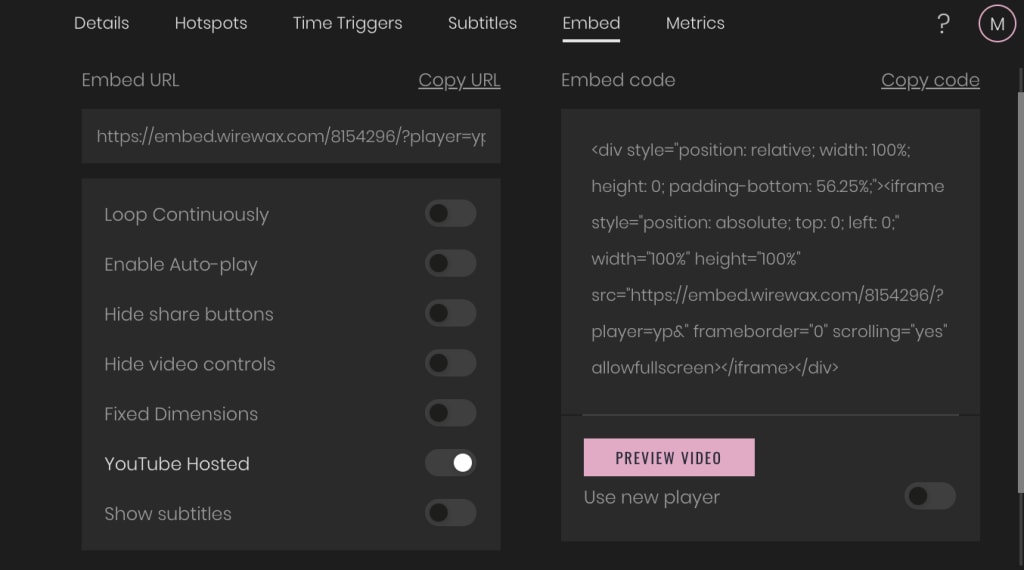Toggle Hide video controls switch
Image resolution: width=1024 pixels, height=570 pixels.
click(x=451, y=363)
